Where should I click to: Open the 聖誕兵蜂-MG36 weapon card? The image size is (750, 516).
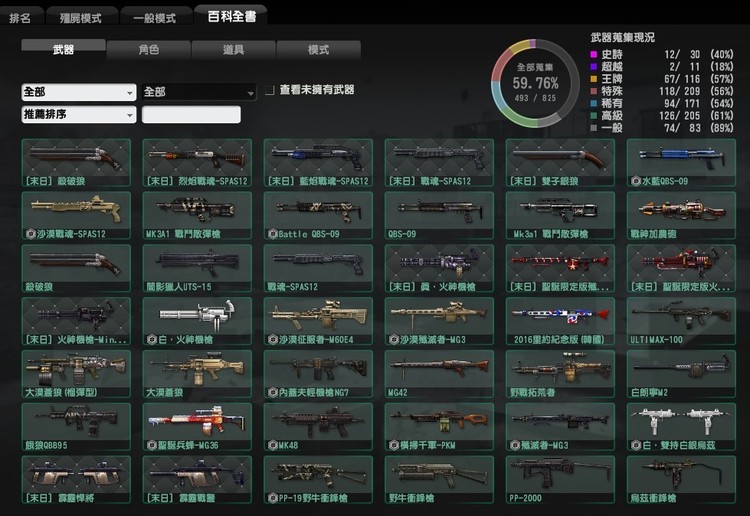click(197, 427)
